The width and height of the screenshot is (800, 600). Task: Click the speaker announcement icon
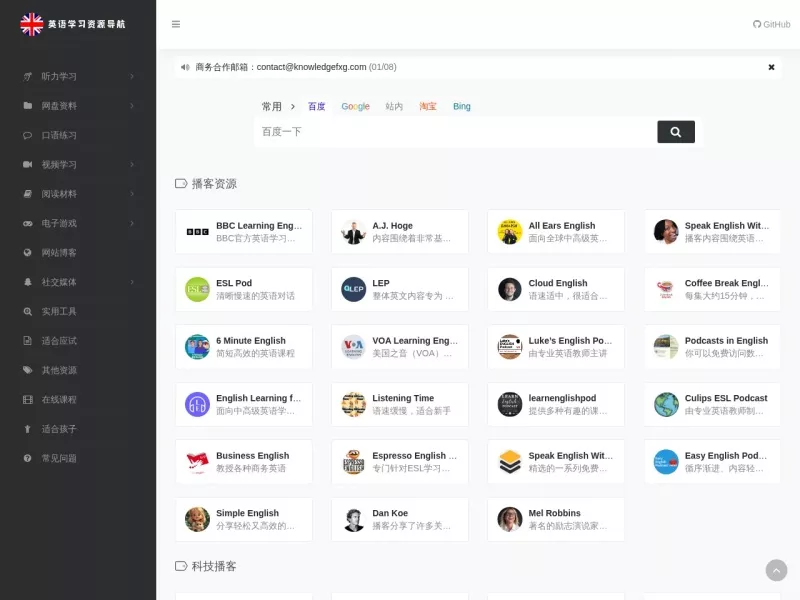tap(185, 67)
